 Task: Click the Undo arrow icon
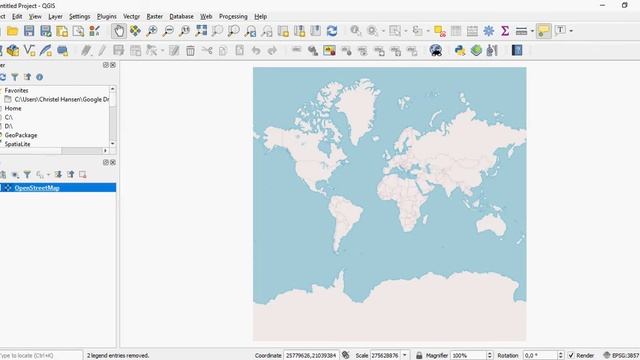click(256, 51)
